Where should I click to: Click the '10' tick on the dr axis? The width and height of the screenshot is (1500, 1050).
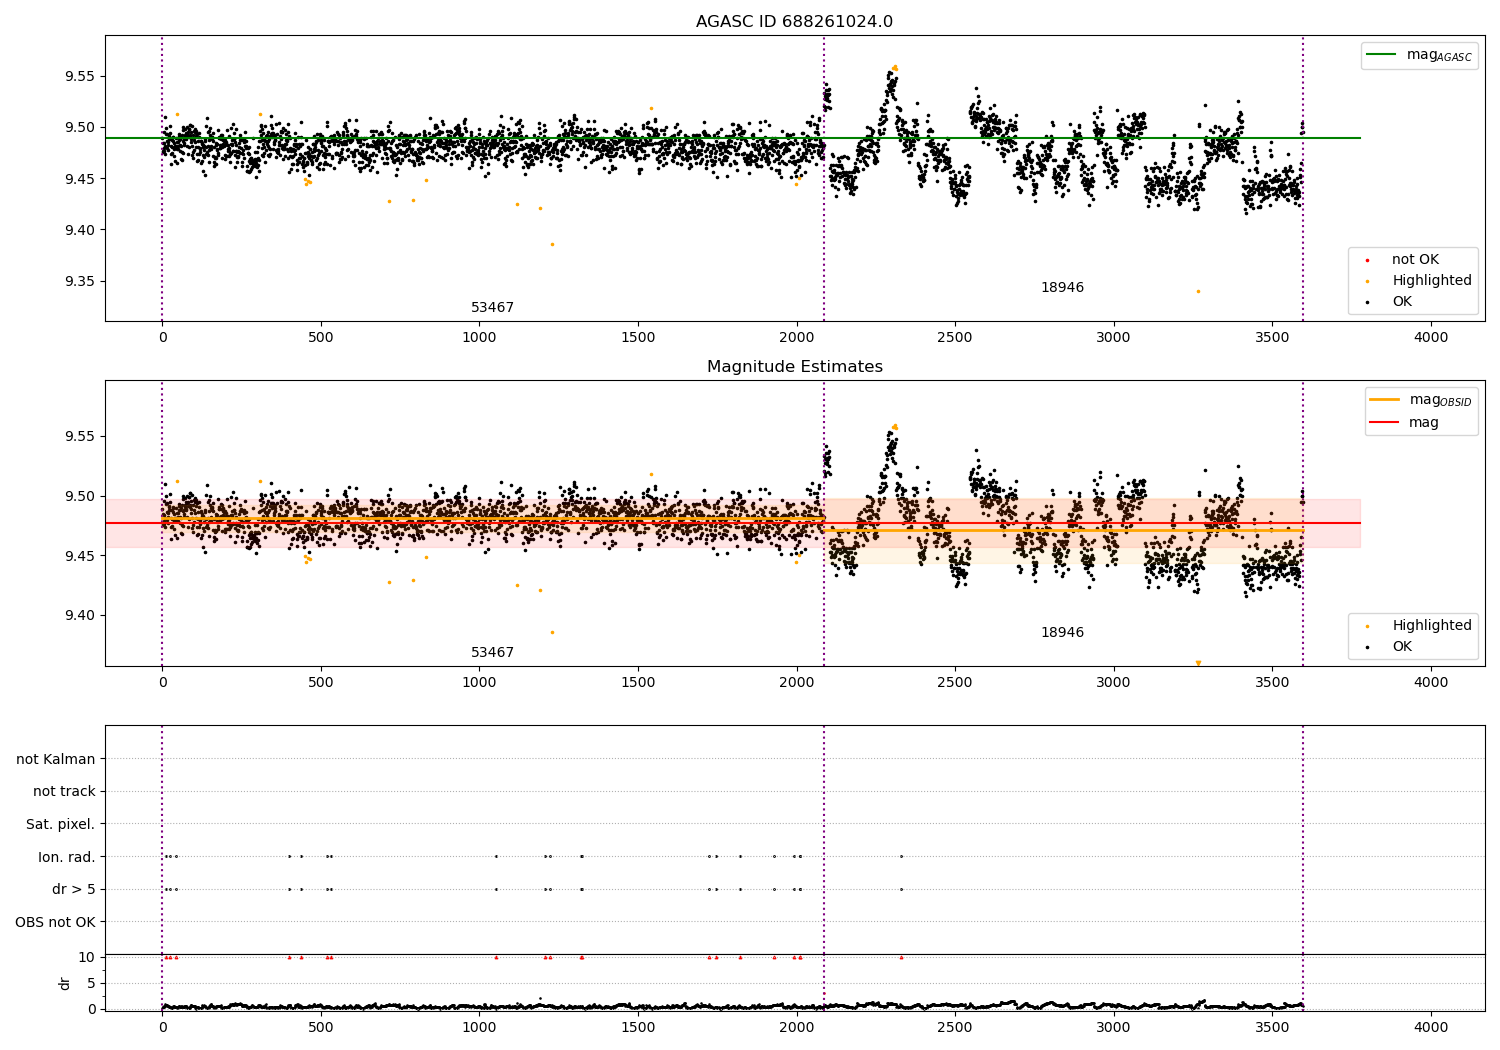pyautogui.click(x=87, y=957)
